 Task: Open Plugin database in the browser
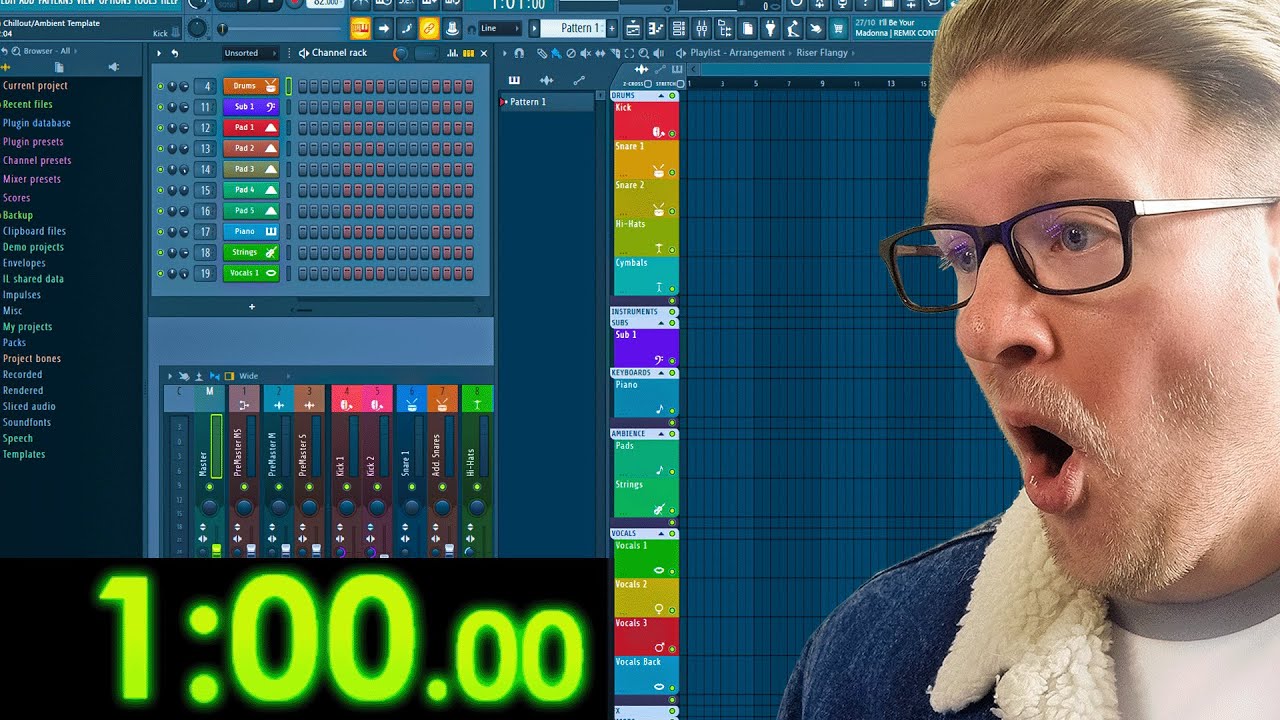click(37, 123)
